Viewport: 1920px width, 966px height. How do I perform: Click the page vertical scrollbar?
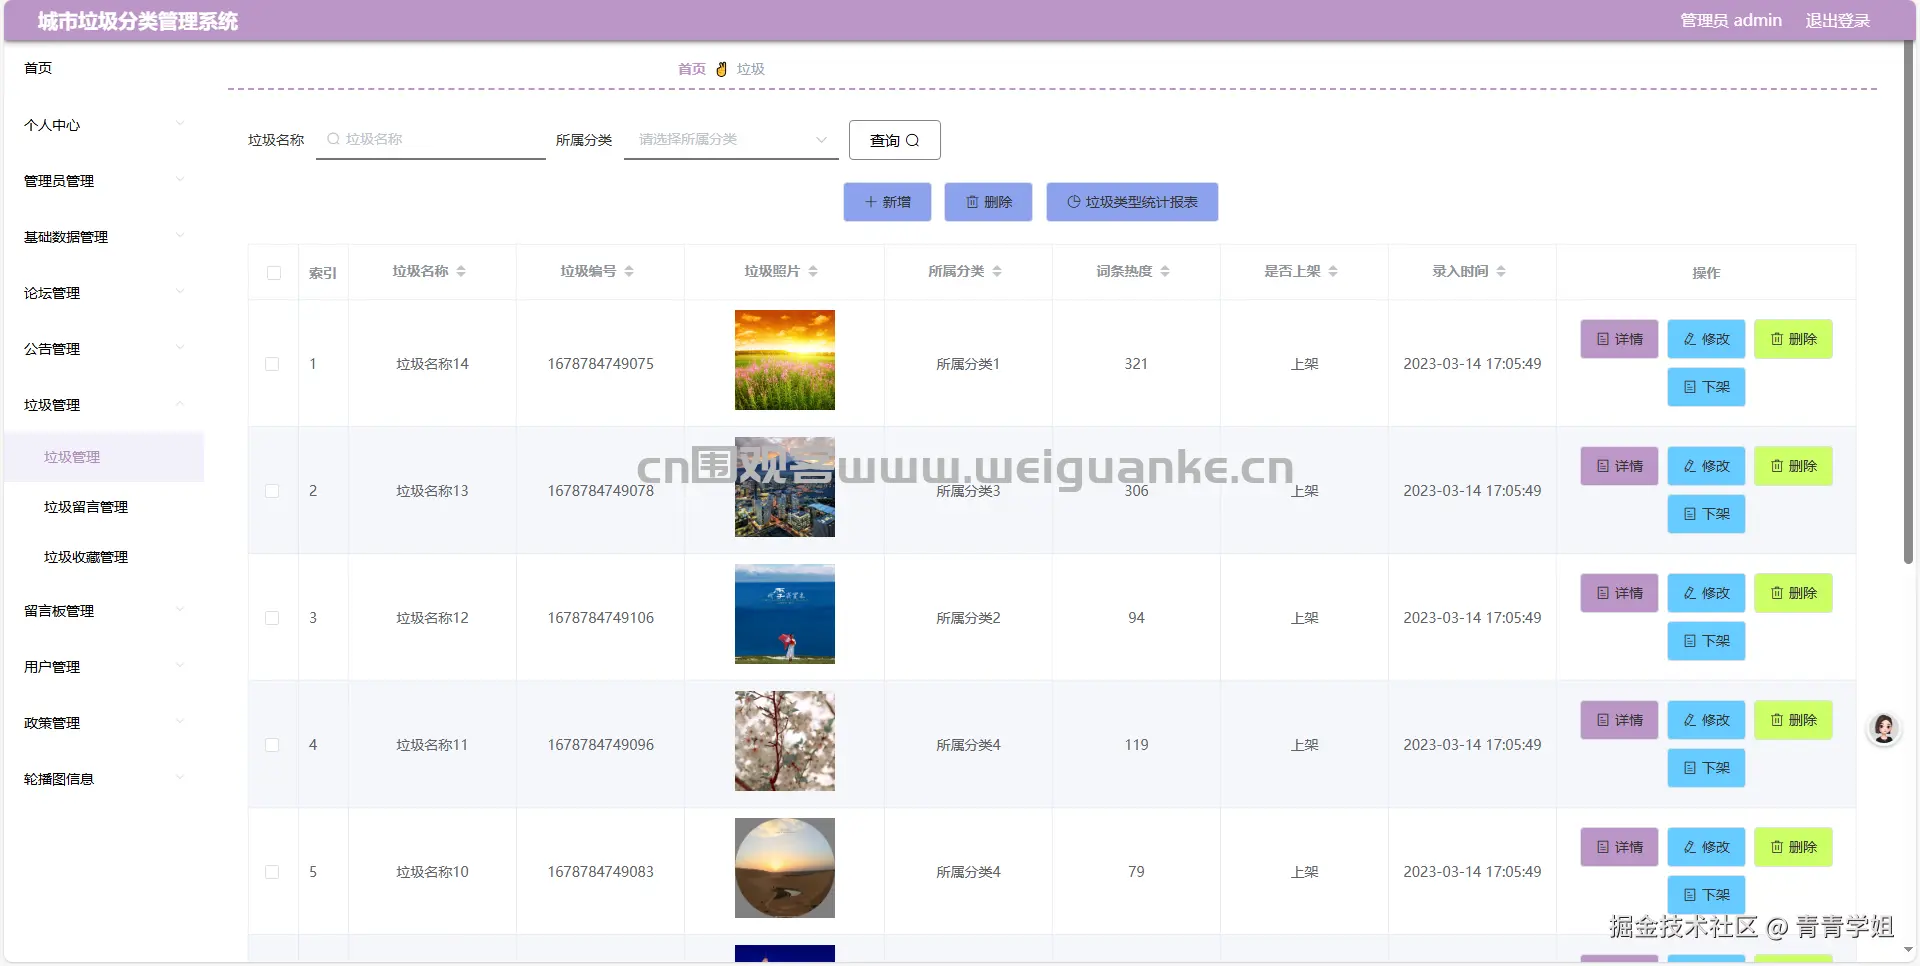1908,300
